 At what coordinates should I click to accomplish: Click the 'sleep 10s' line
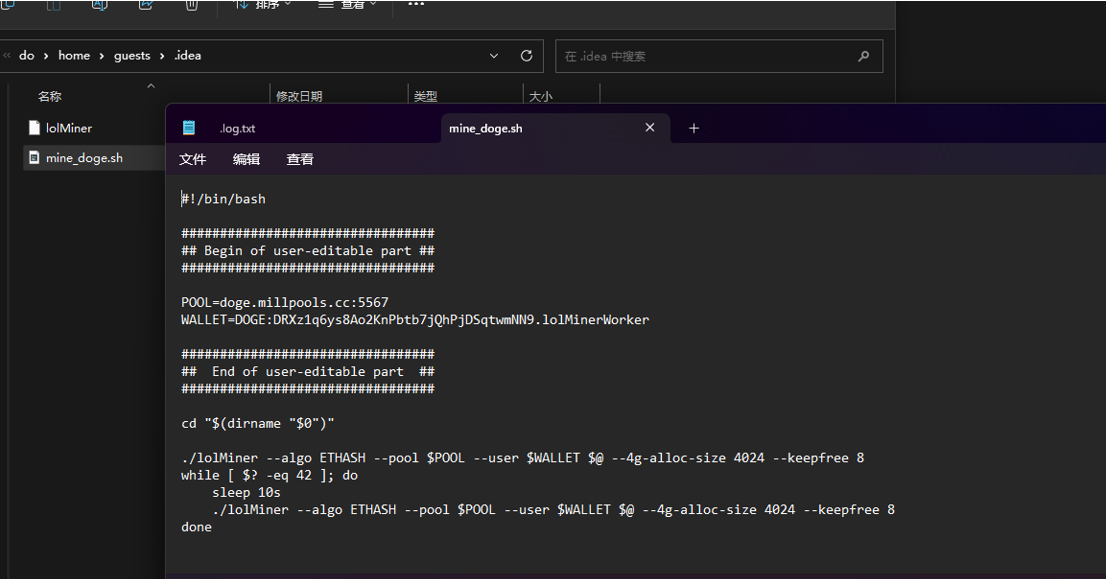point(246,492)
